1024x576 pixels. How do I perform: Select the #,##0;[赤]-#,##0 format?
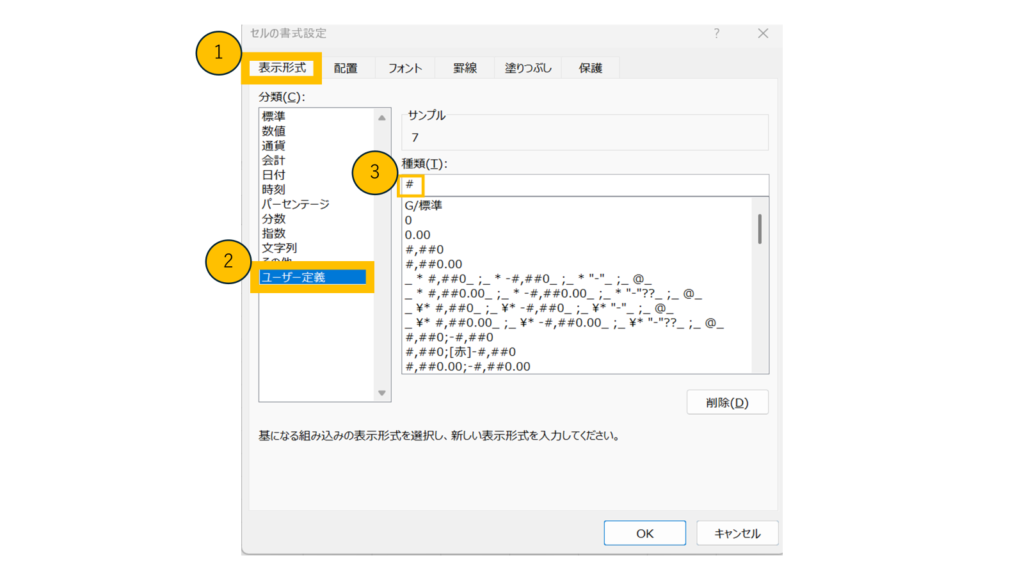[460, 352]
